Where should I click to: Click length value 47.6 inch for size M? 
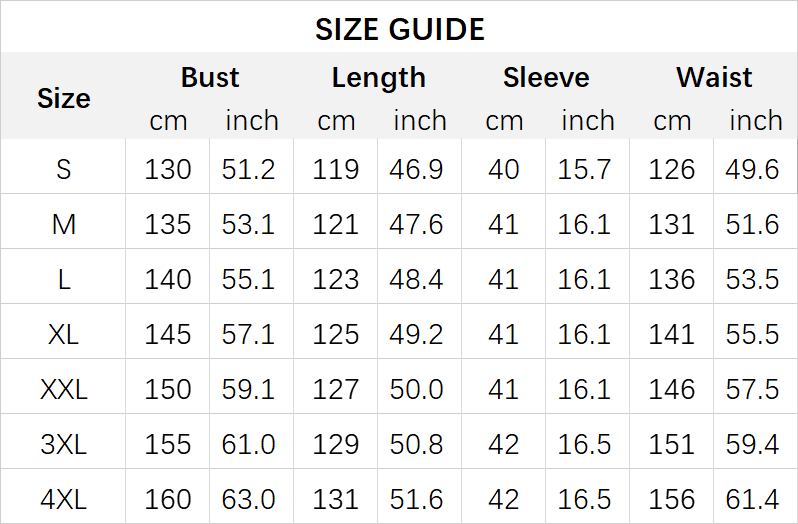419,224
